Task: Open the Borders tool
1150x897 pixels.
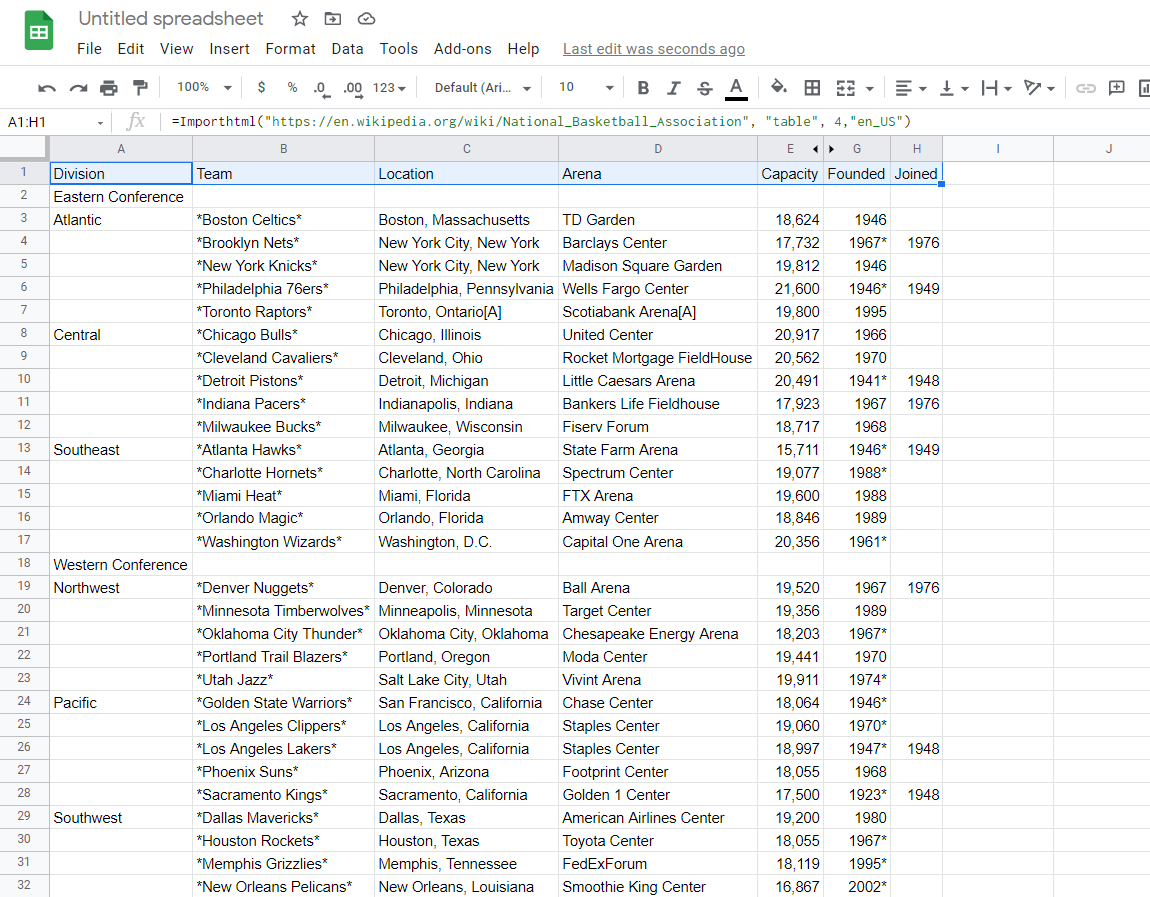Action: tap(812, 88)
